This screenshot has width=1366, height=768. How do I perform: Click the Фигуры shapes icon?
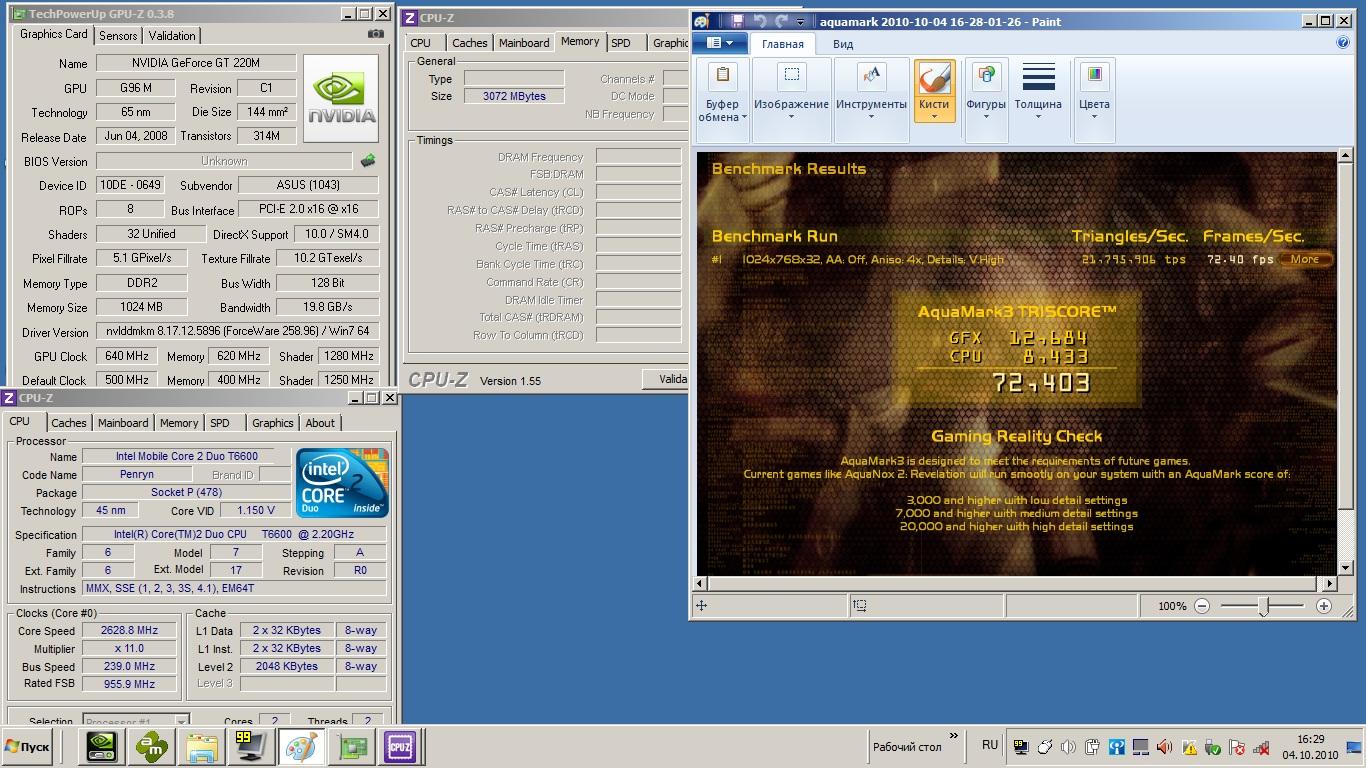click(x=986, y=76)
